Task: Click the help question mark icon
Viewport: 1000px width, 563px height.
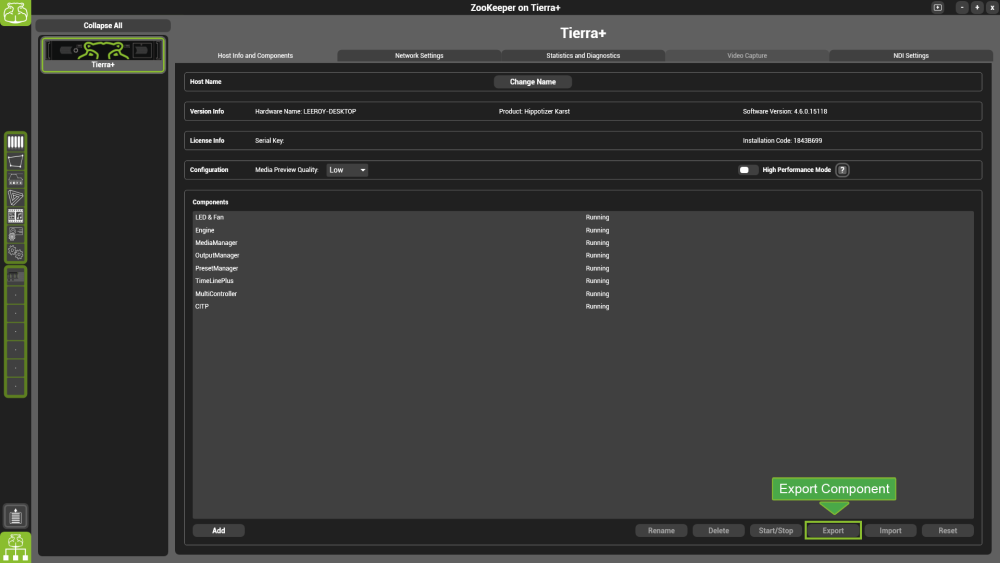Action: (x=842, y=170)
